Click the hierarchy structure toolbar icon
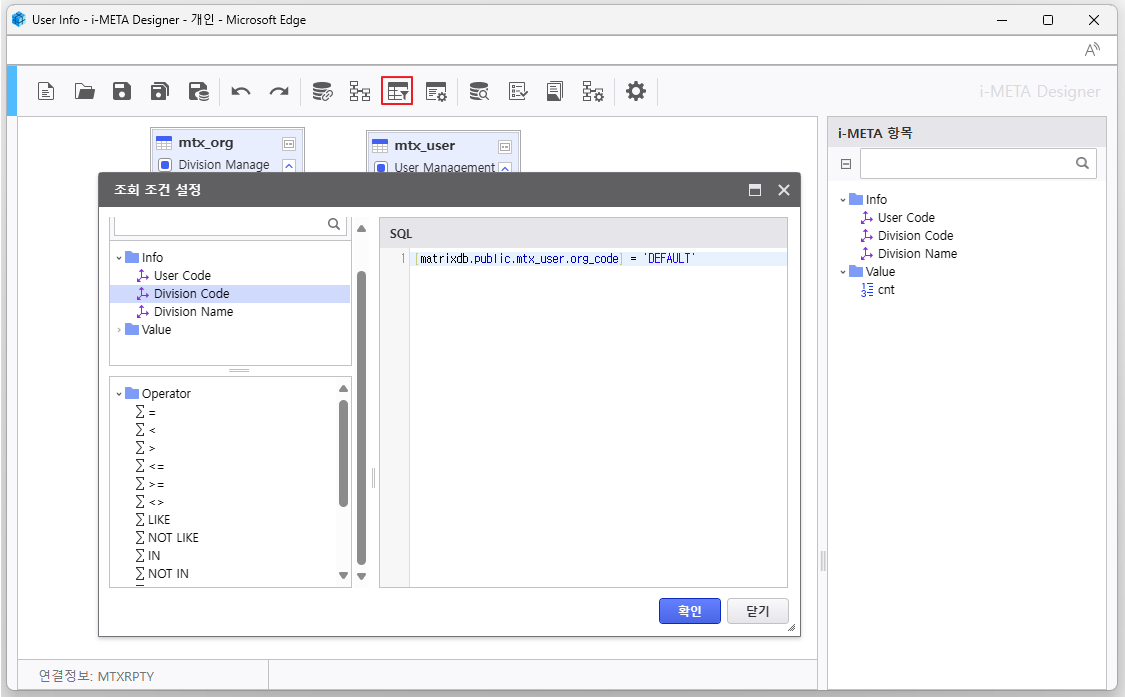Screen dimensions: 1125x697 click(359, 91)
